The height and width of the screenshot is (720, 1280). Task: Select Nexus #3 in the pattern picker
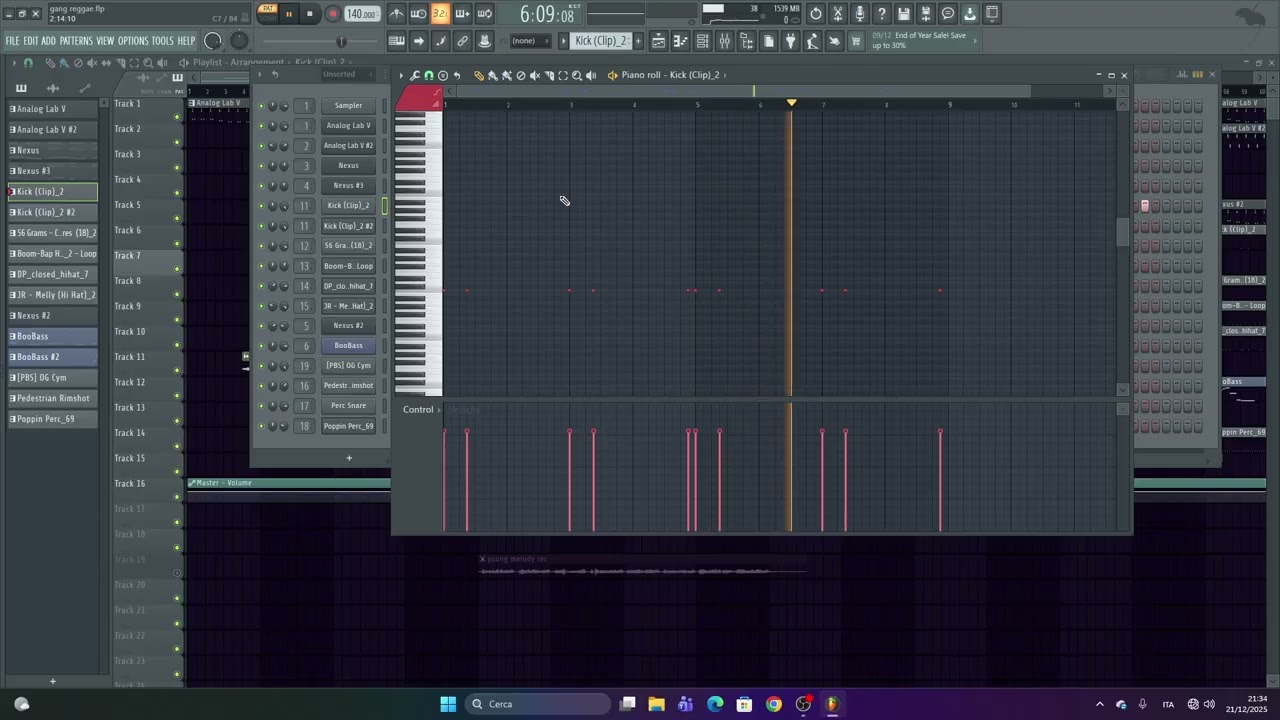tap(53, 171)
